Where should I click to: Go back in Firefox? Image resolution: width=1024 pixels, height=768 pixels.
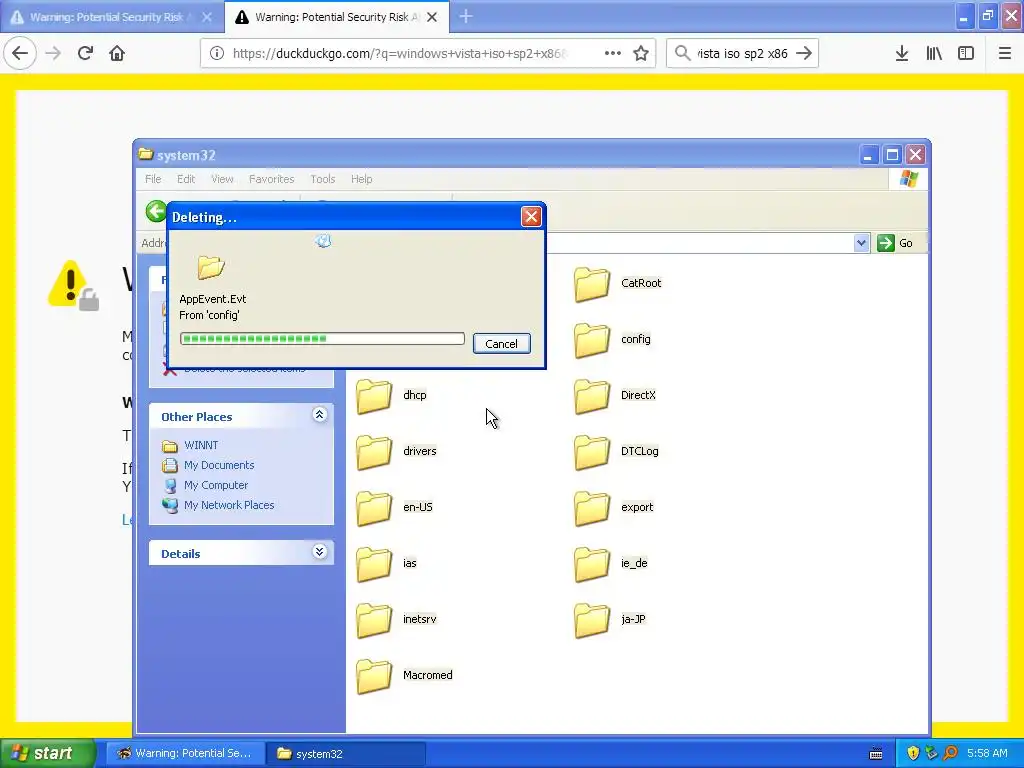coord(20,54)
